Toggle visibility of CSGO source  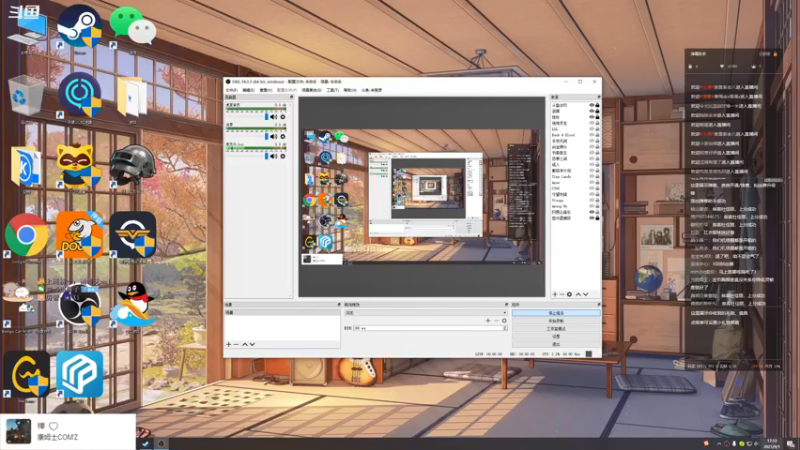click(592, 188)
